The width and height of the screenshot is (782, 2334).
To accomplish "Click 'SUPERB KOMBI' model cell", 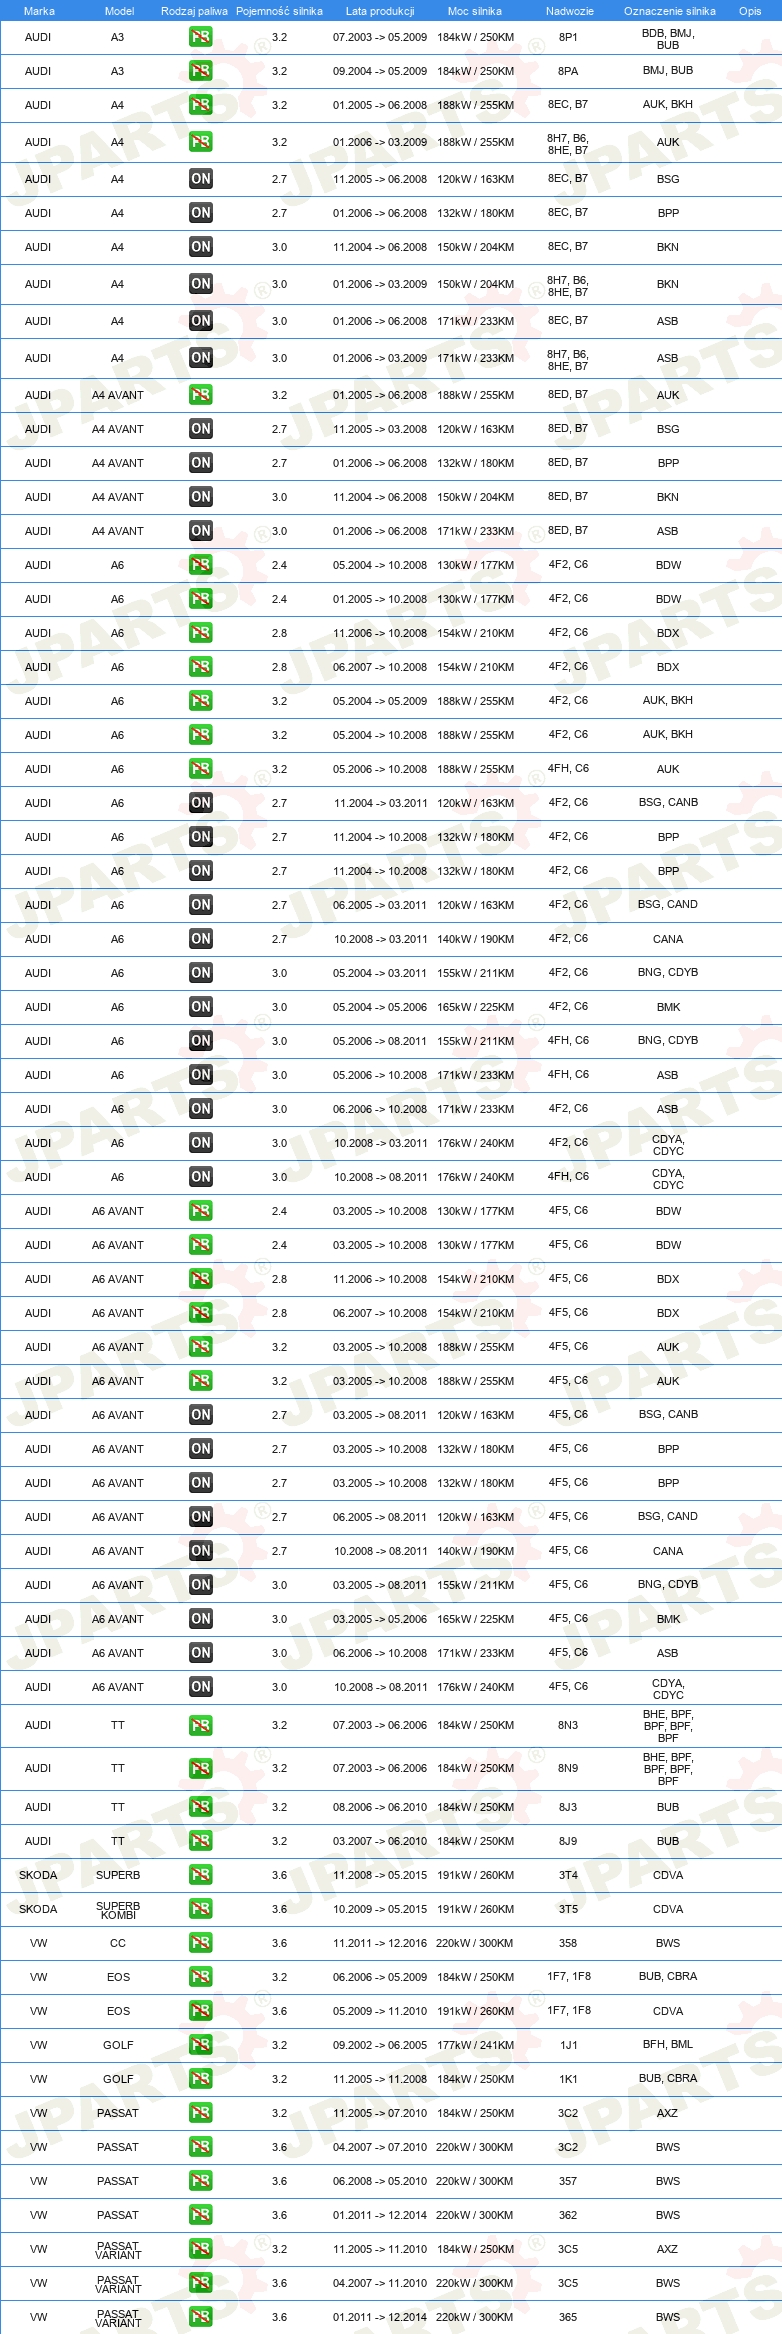I will [118, 1910].
